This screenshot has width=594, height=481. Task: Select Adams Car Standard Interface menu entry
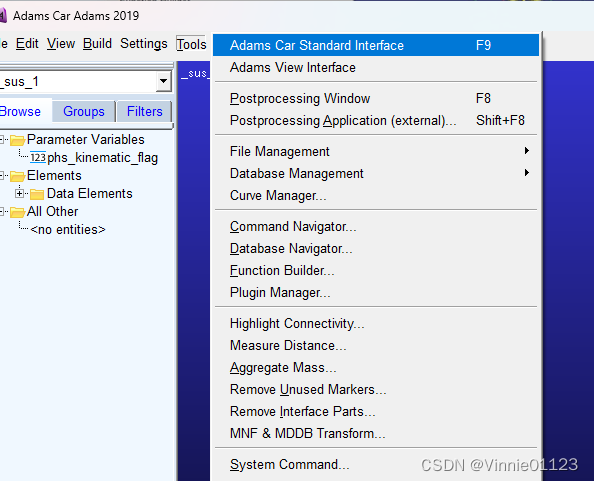click(376, 45)
